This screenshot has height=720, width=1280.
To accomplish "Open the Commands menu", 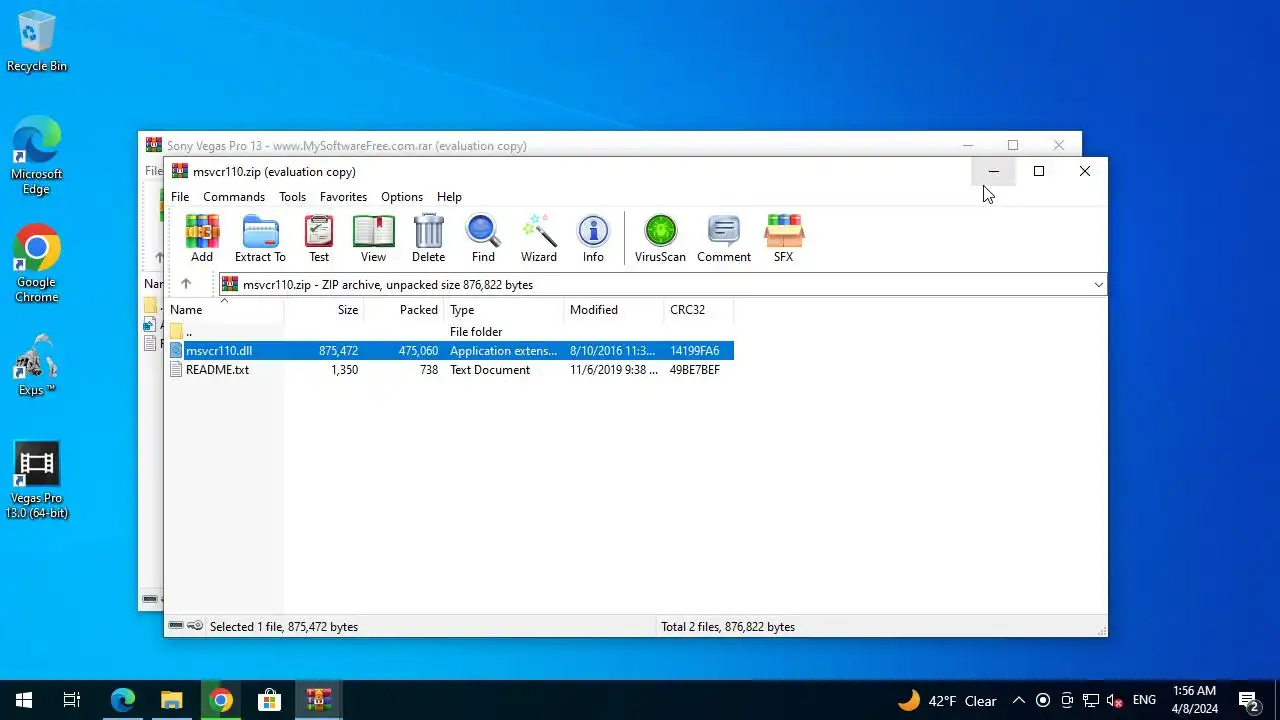I will click(x=234, y=197).
